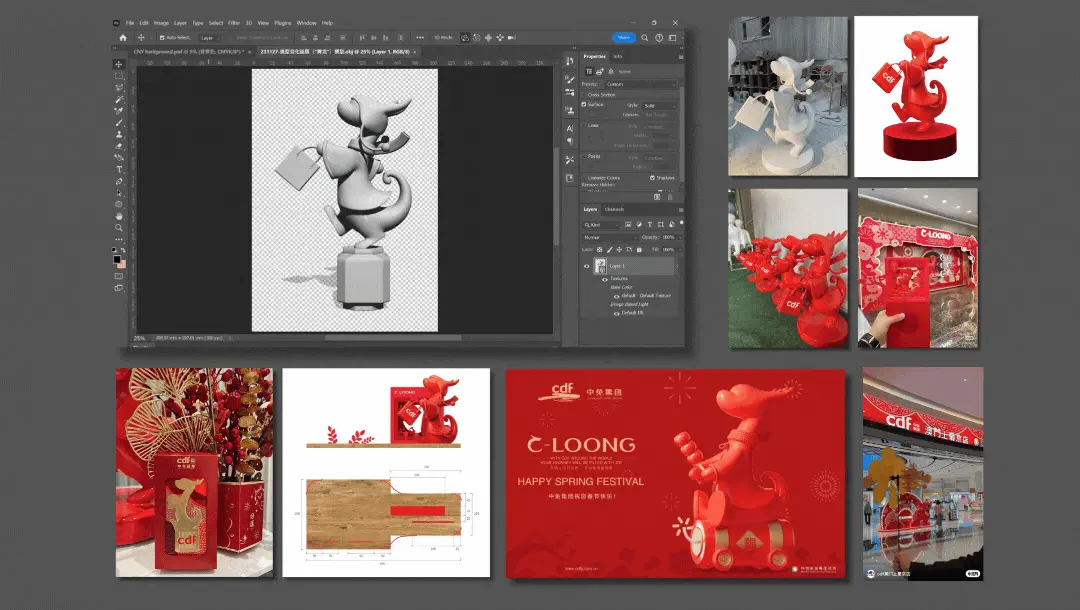Toggle the Surface checkbox

coord(584,105)
